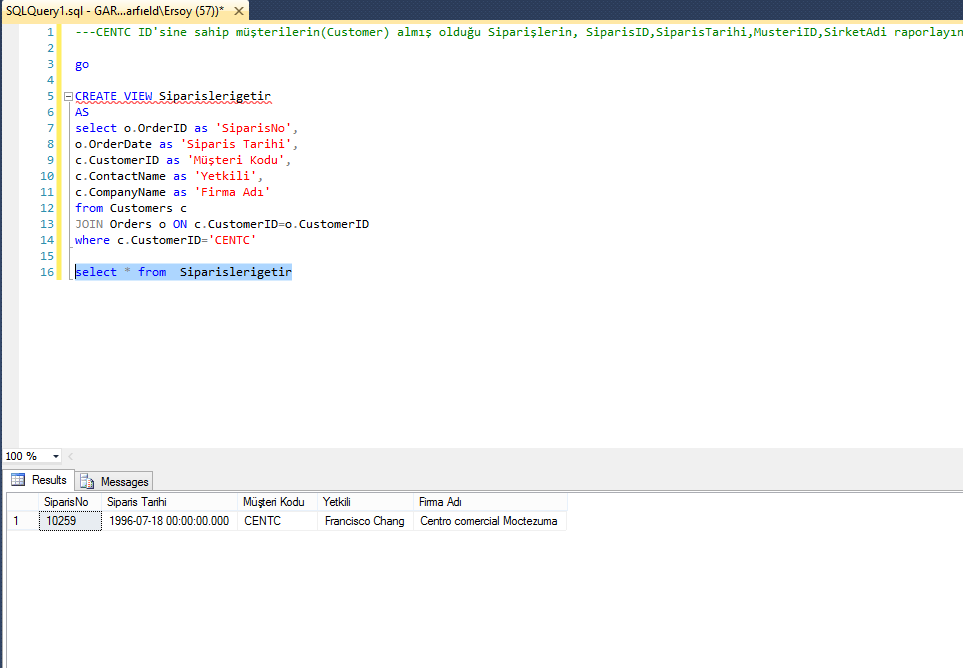The image size is (963, 668).
Task: Switch to the Messages tab
Action: click(x=114, y=481)
